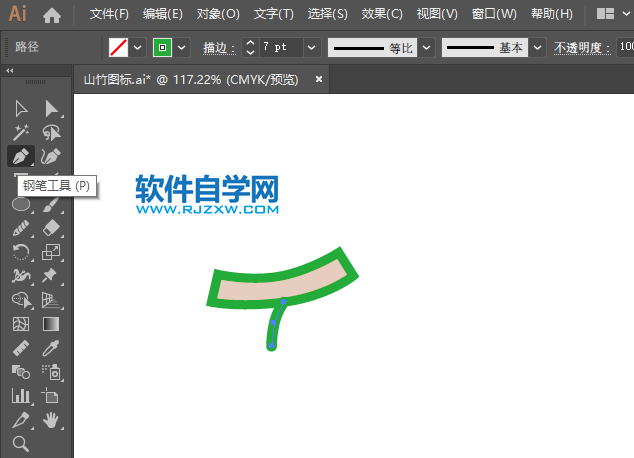Select the Direct Selection tool
The image size is (634, 458).
[x=52, y=108]
